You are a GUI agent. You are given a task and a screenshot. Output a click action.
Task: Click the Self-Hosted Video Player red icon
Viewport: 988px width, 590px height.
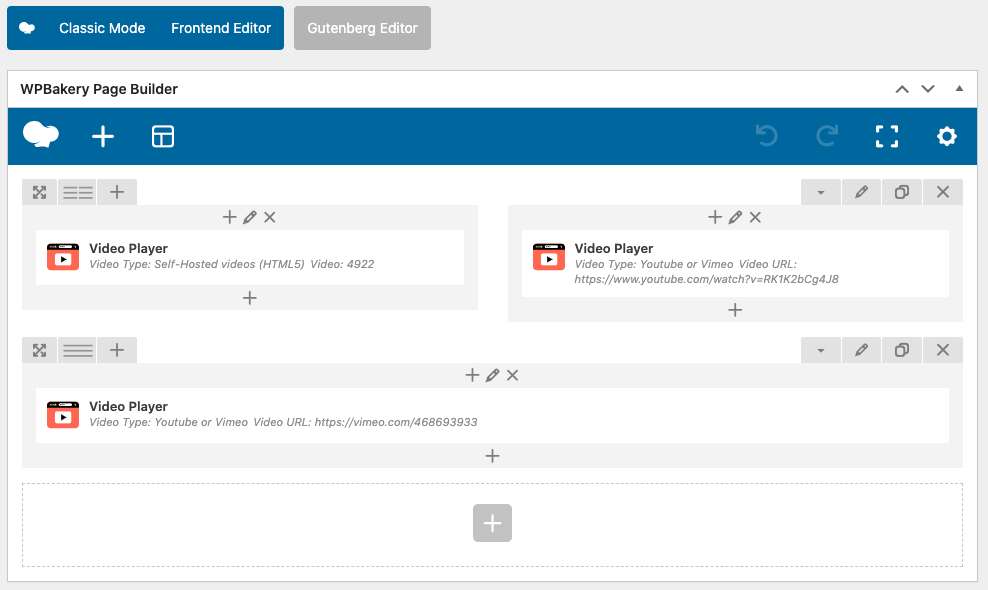click(x=63, y=257)
